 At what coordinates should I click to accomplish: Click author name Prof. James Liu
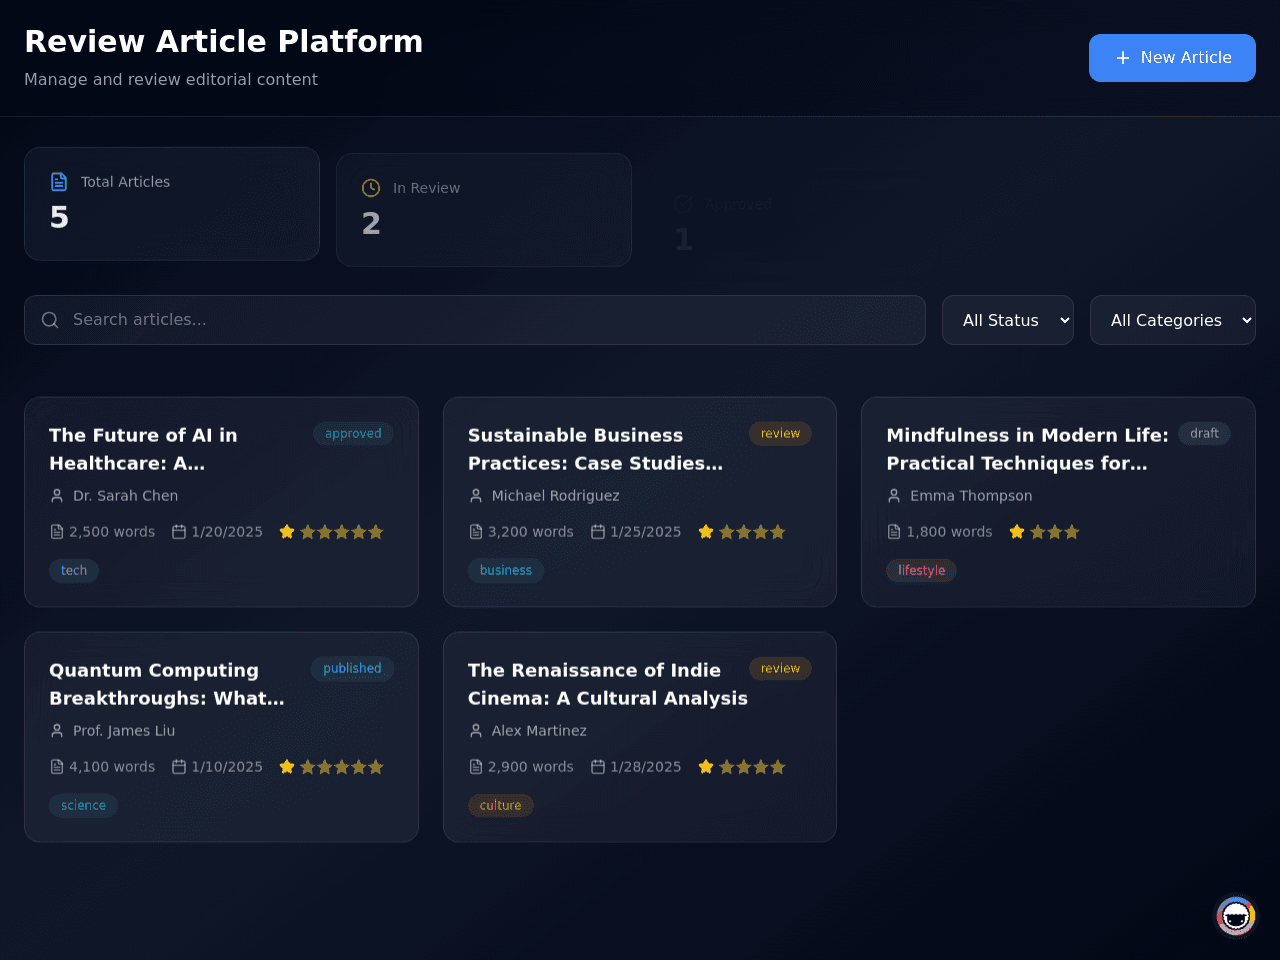(124, 731)
